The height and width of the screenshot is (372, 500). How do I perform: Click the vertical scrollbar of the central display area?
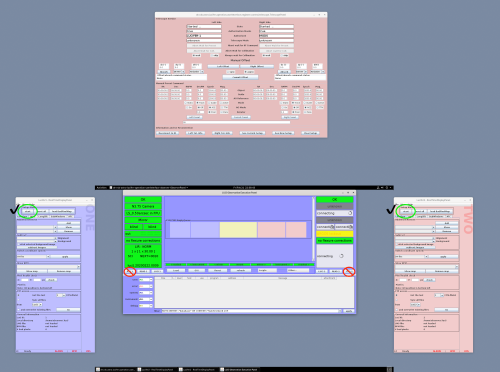point(313,229)
